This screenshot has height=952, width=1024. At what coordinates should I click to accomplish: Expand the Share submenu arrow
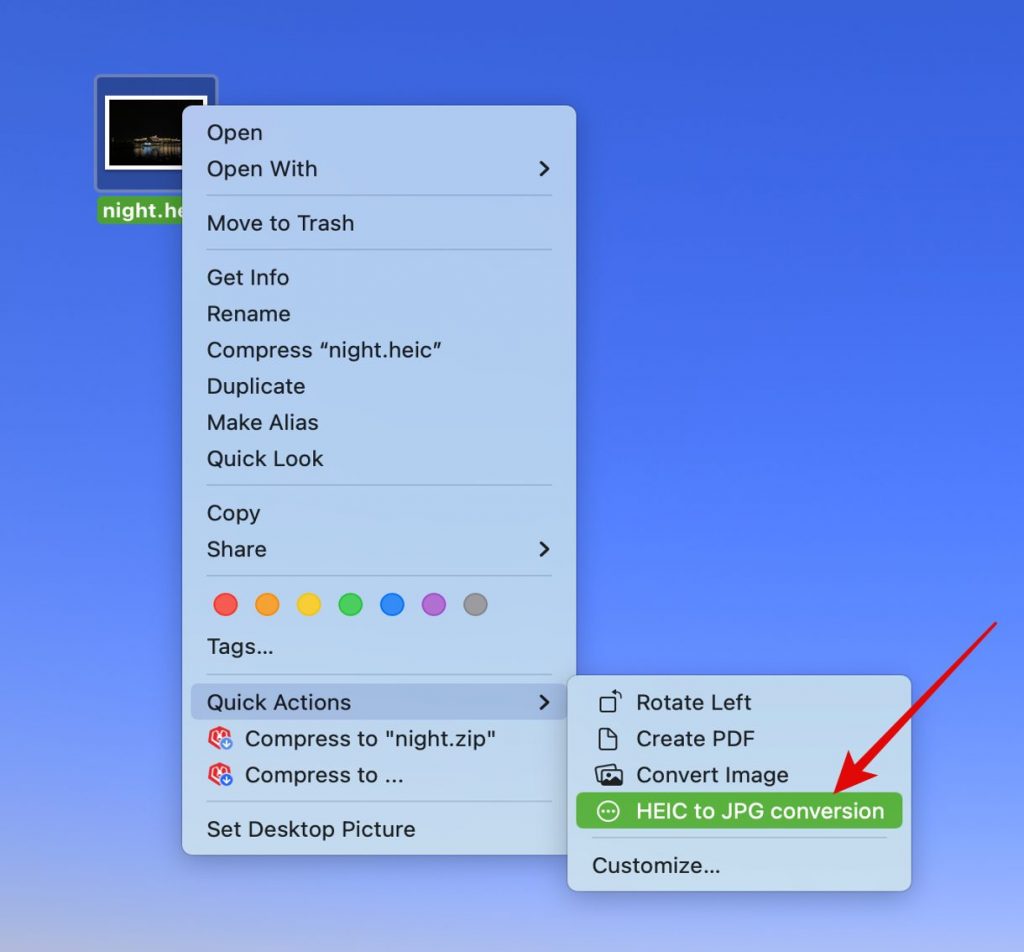[x=544, y=549]
